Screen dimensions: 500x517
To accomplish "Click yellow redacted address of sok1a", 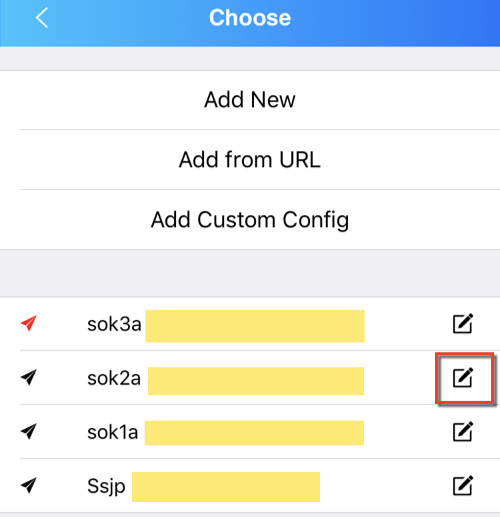I will click(x=254, y=433).
